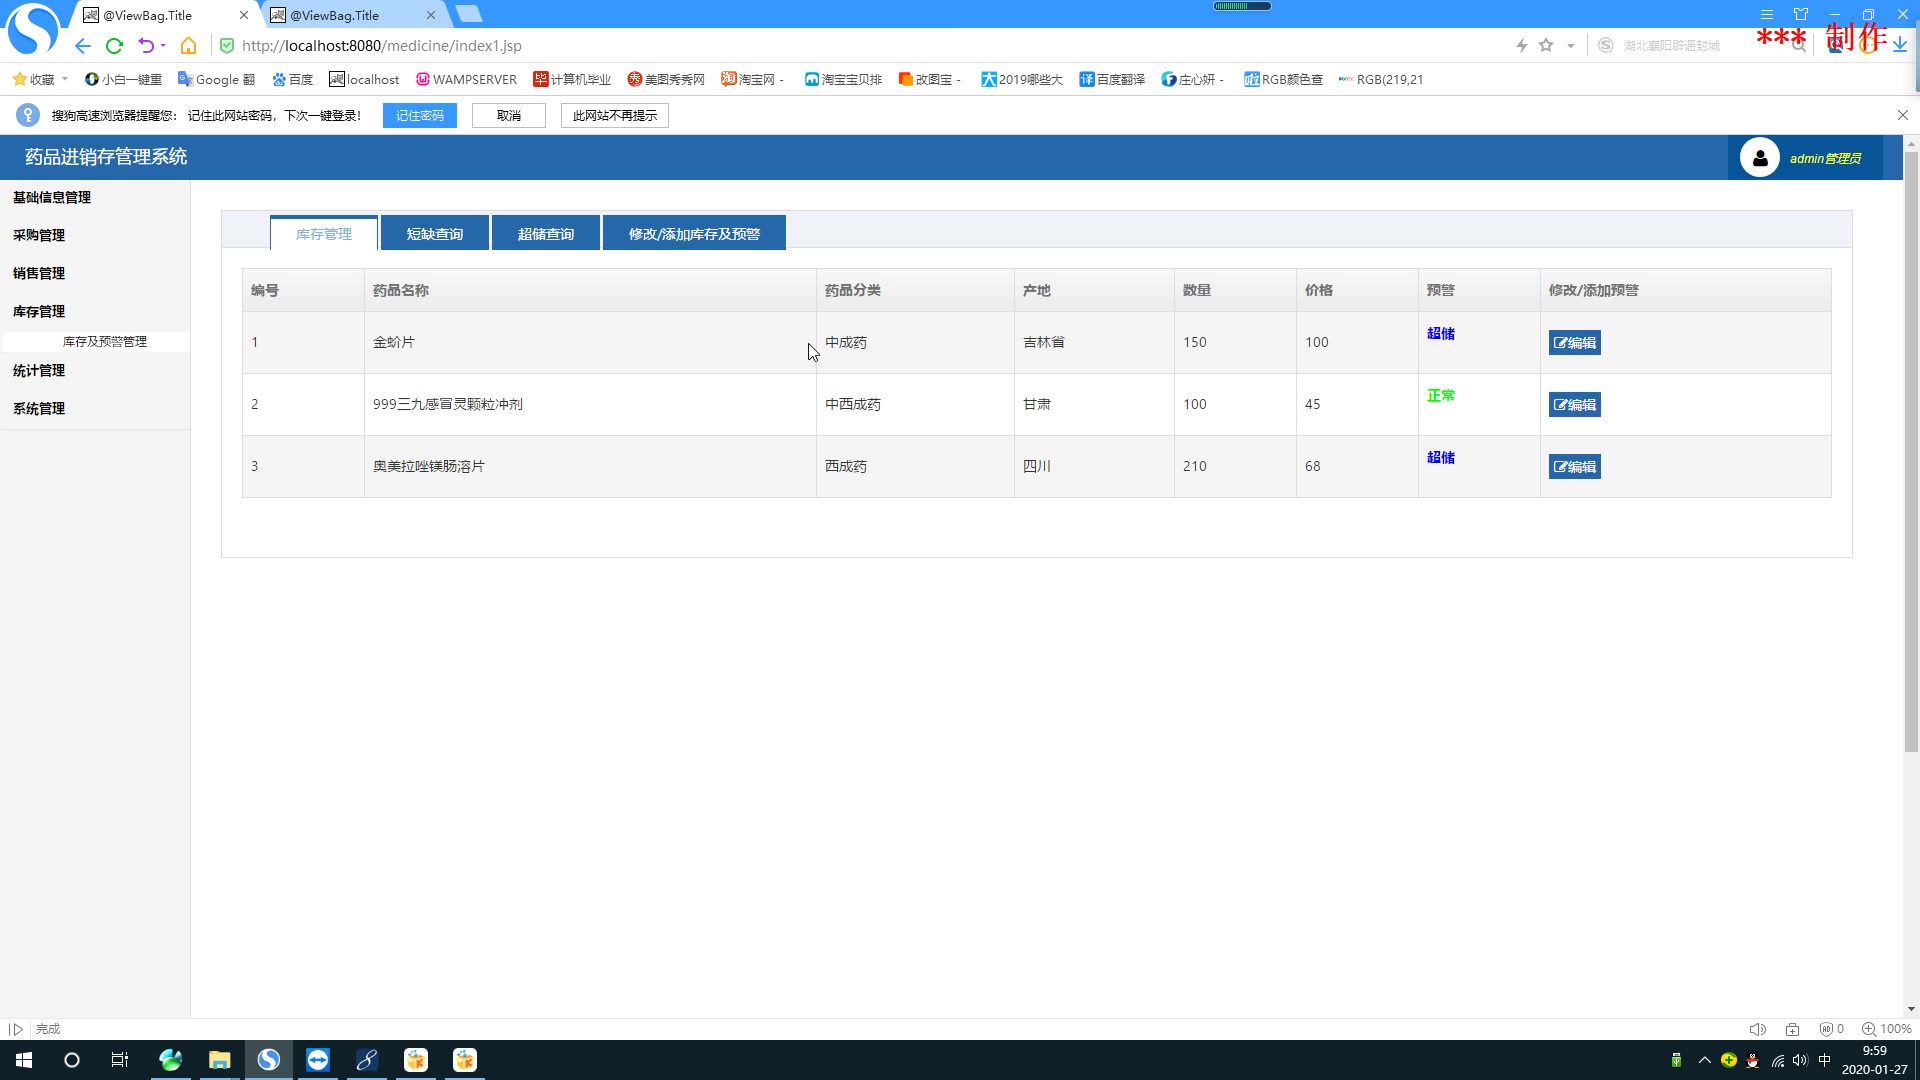Click the admin user avatar icon
Viewport: 1920px width, 1080px height.
(x=1759, y=158)
